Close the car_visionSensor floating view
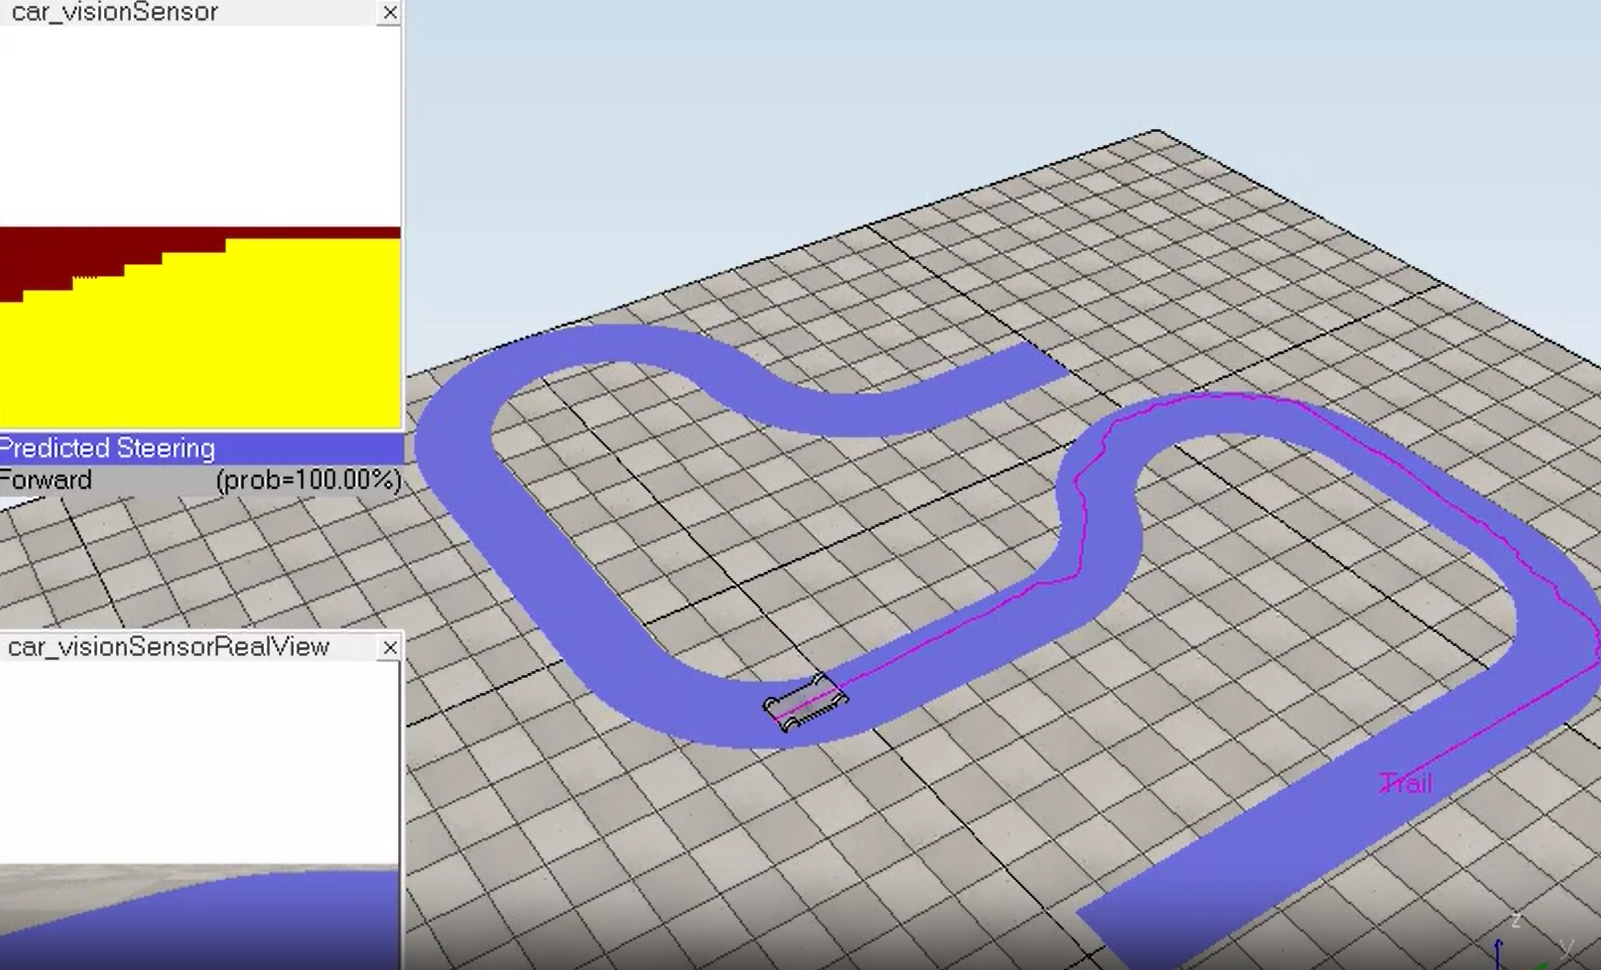The height and width of the screenshot is (970, 1601). 390,12
